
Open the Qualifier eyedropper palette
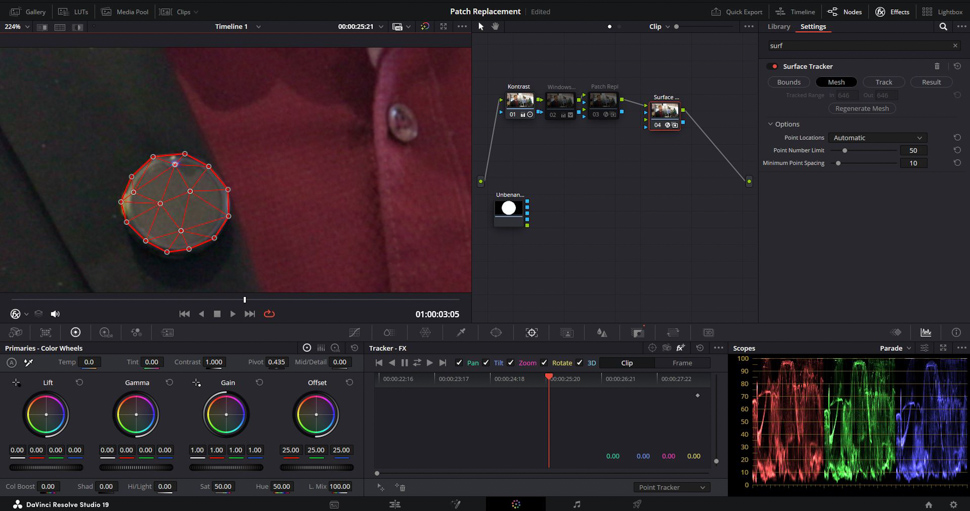[x=461, y=332]
